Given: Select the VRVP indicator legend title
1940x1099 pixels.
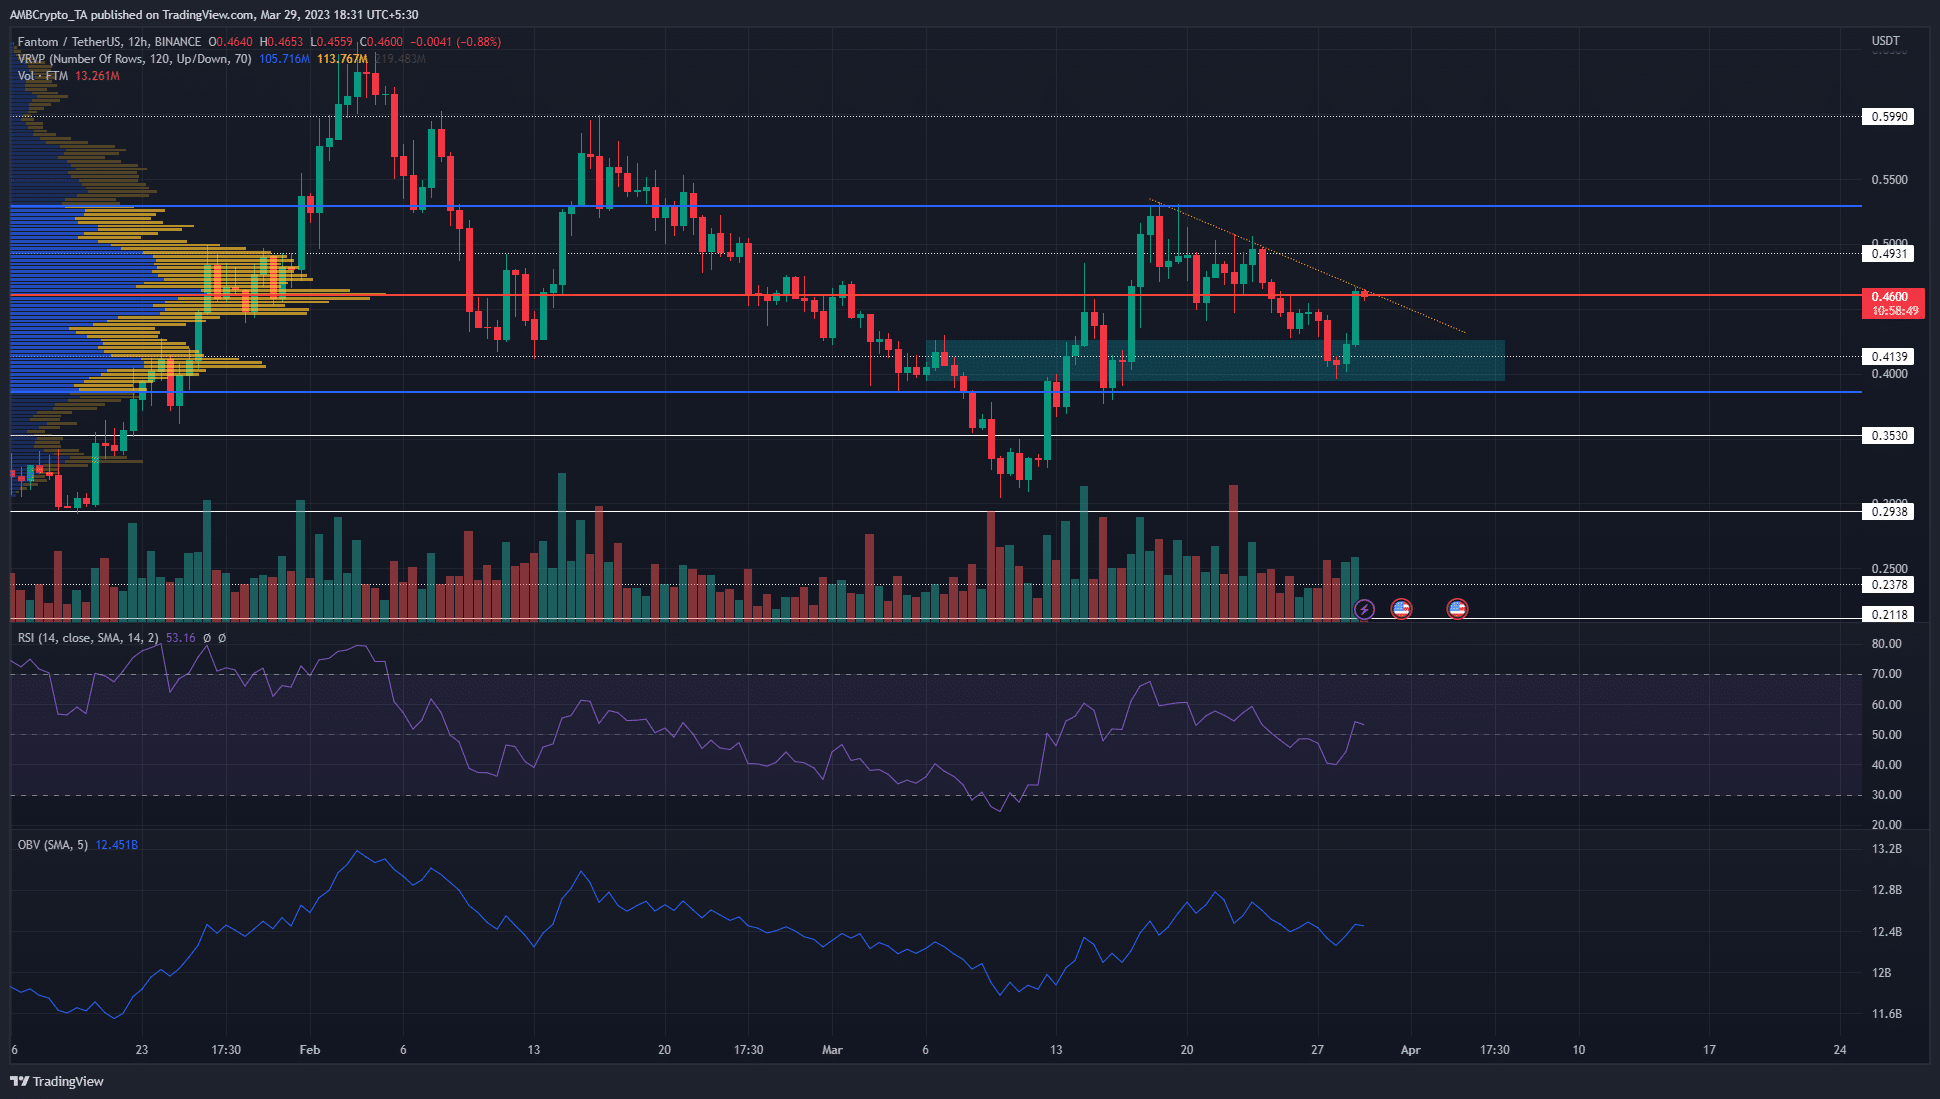Looking at the screenshot, I should point(135,59).
